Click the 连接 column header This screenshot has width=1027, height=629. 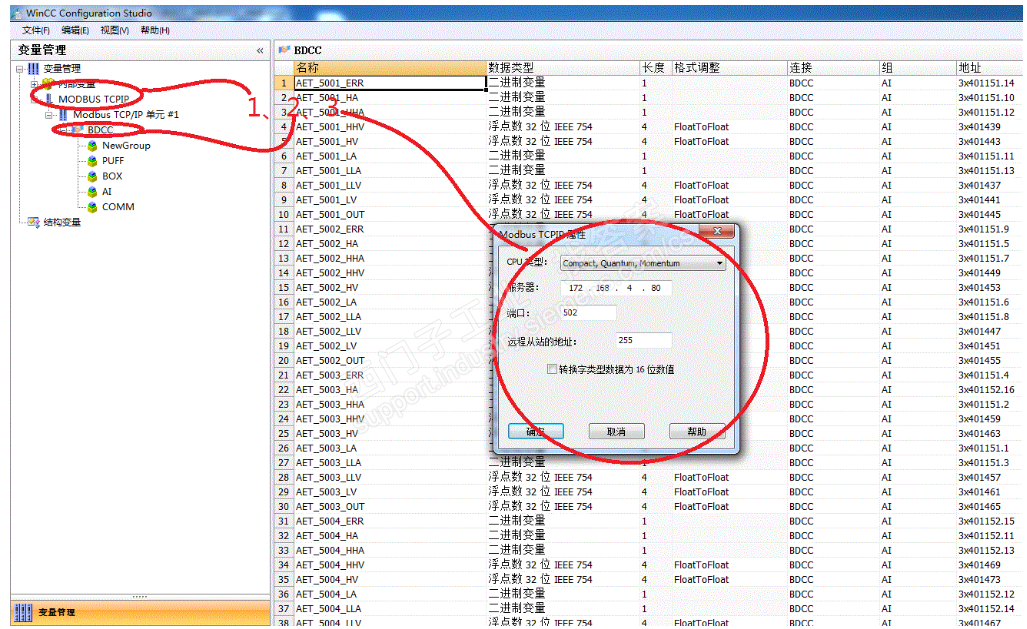click(x=832, y=67)
